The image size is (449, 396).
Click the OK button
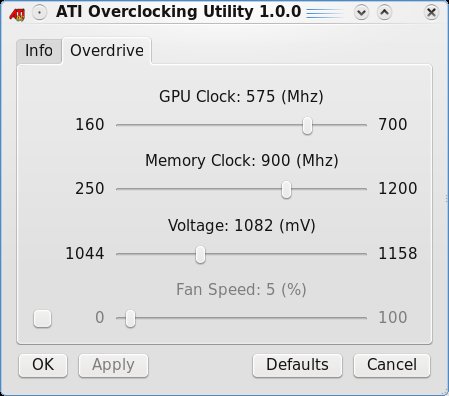[x=43, y=365]
